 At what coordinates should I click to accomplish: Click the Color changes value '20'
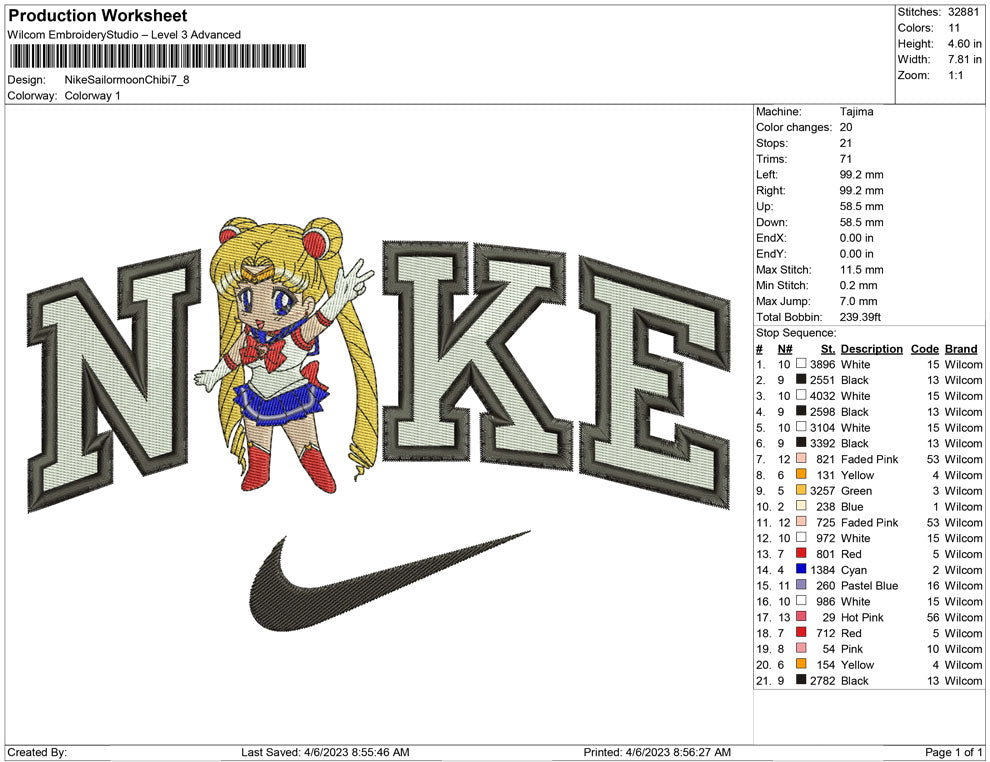(x=845, y=127)
